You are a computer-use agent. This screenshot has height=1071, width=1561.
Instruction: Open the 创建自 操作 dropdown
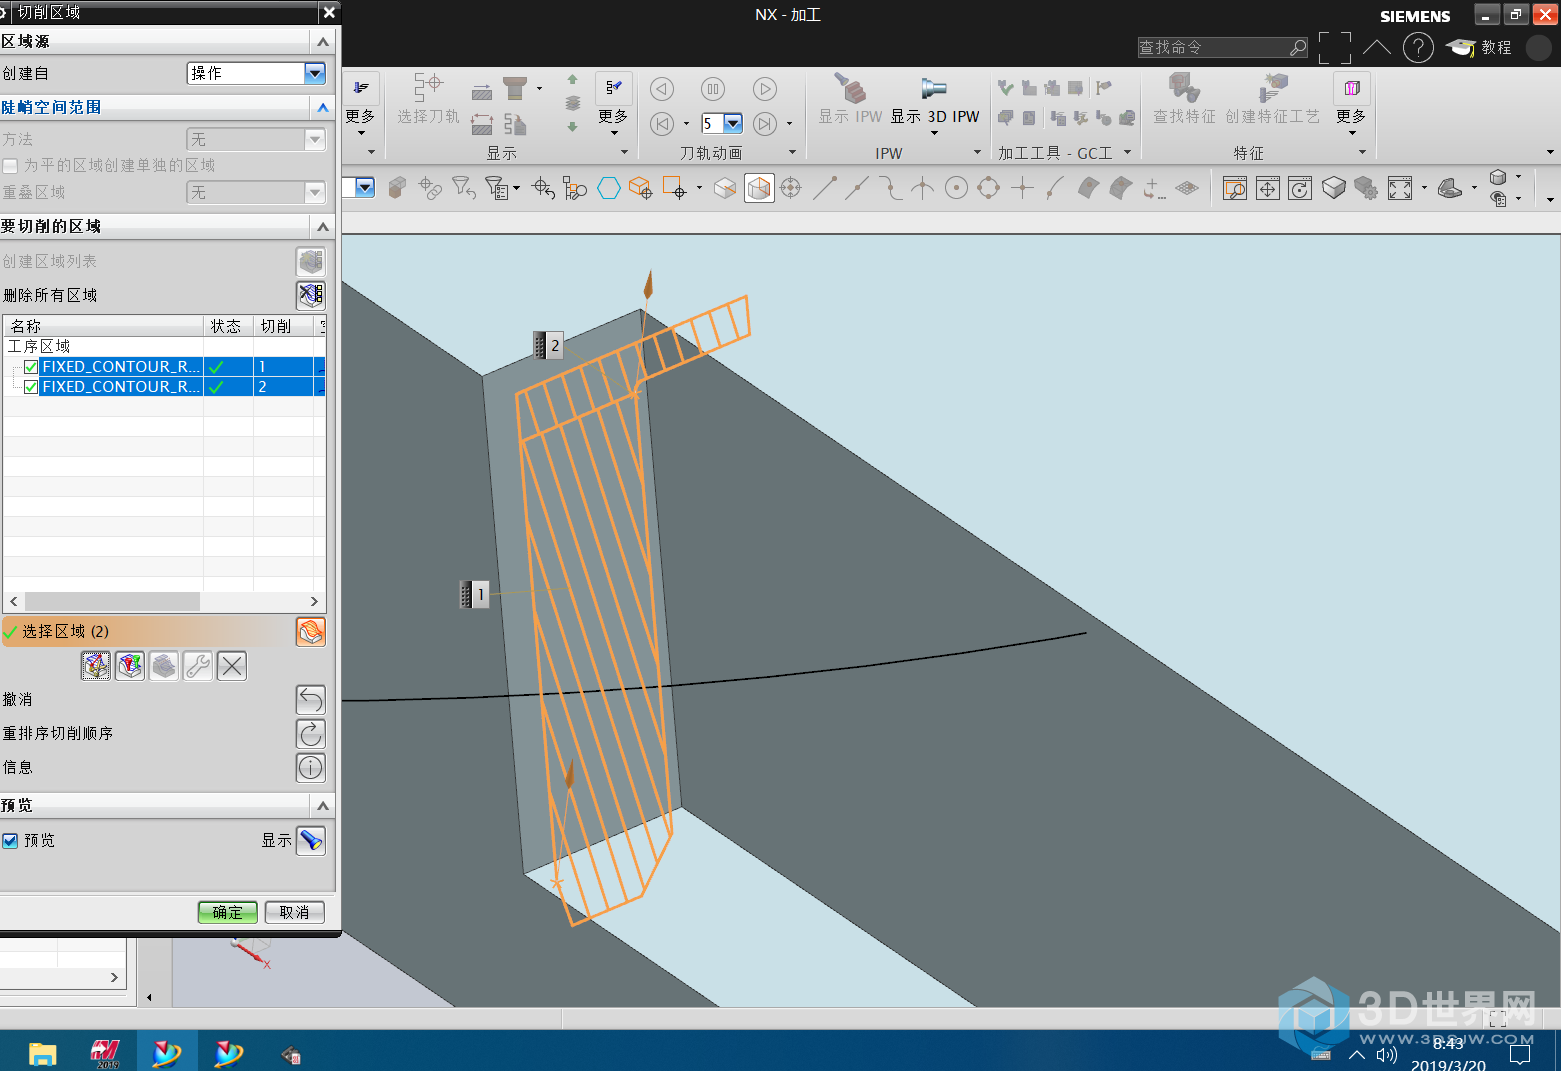tap(315, 73)
